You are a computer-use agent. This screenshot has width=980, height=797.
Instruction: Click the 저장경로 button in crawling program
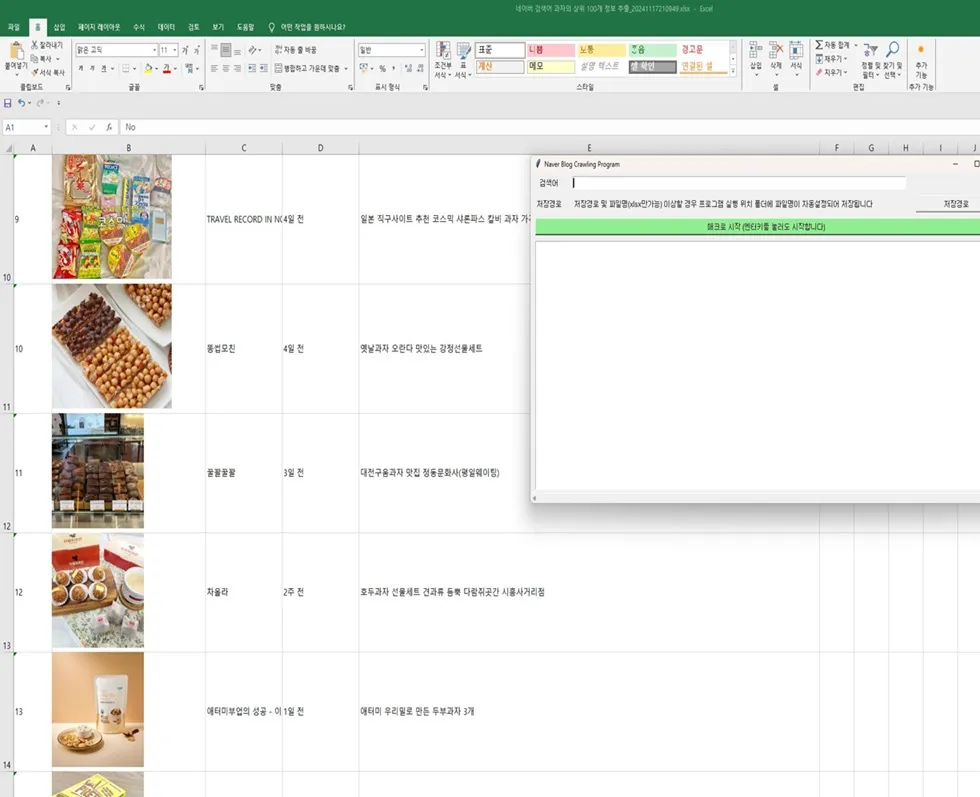pyautogui.click(x=955, y=204)
